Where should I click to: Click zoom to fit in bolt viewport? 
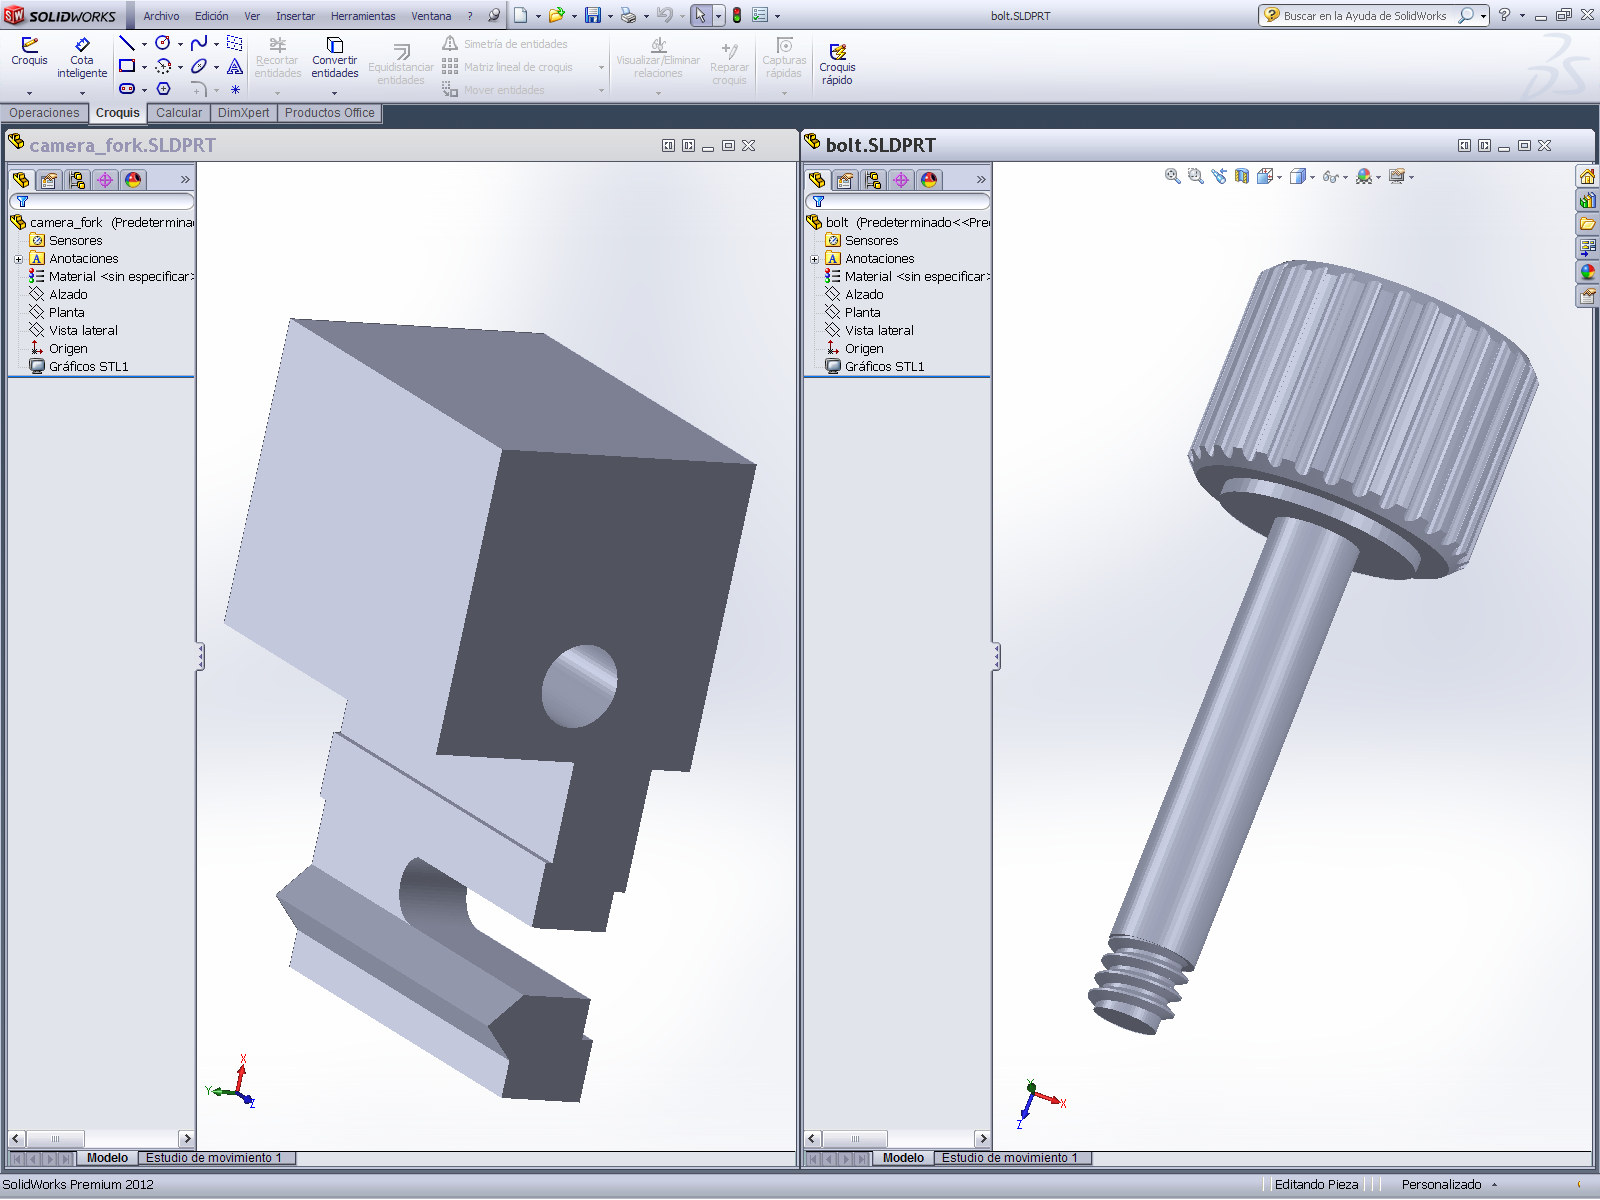1172,177
